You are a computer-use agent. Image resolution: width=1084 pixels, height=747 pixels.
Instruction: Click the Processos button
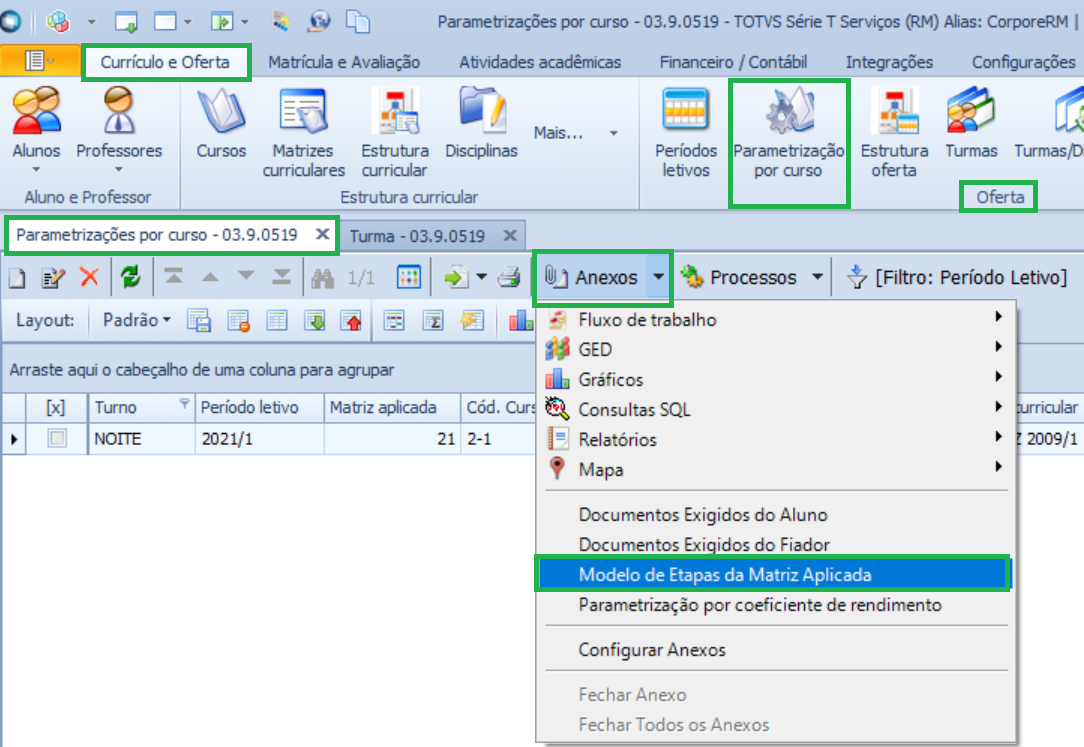[x=742, y=278]
